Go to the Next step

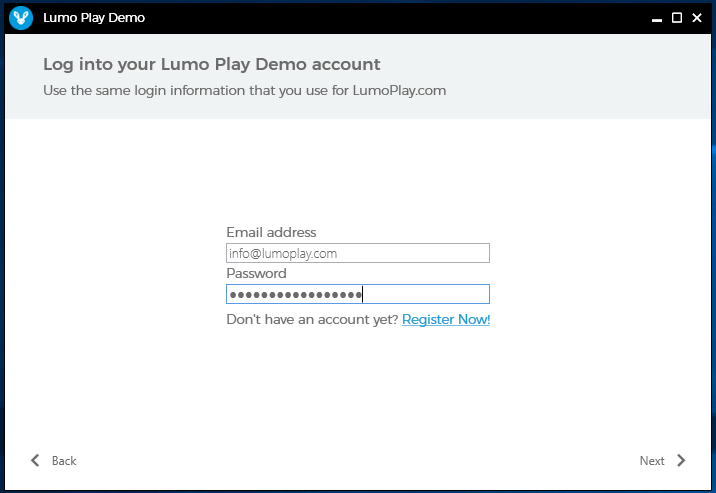click(663, 461)
